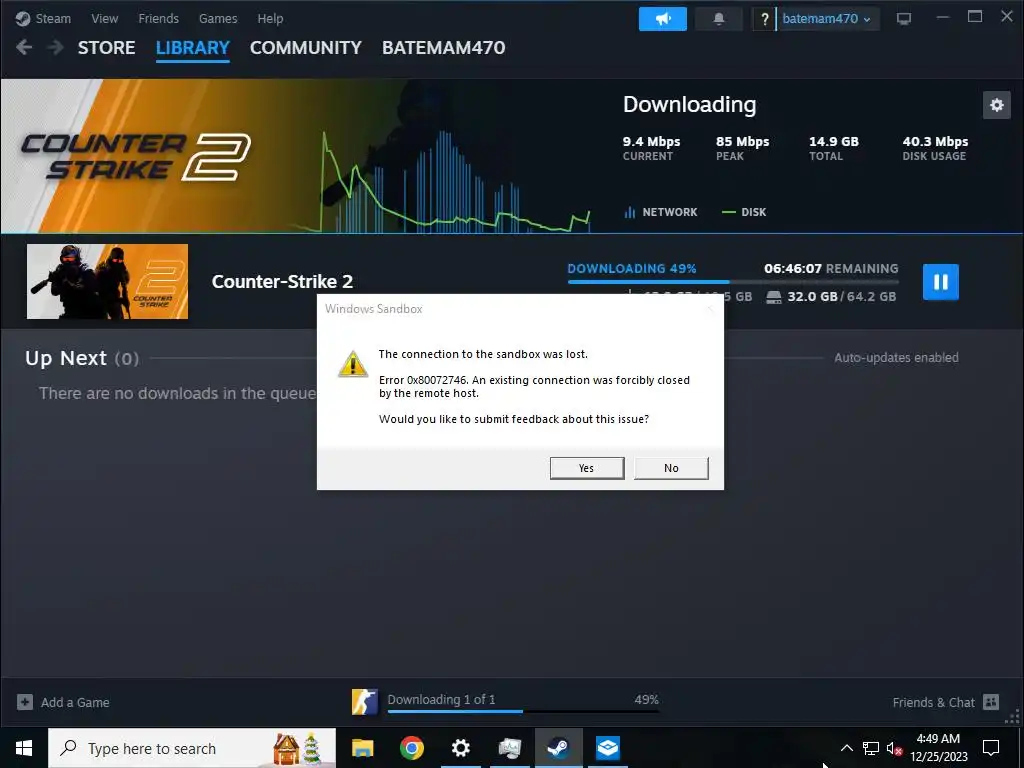Open the announcements megaphone button

tap(663, 19)
